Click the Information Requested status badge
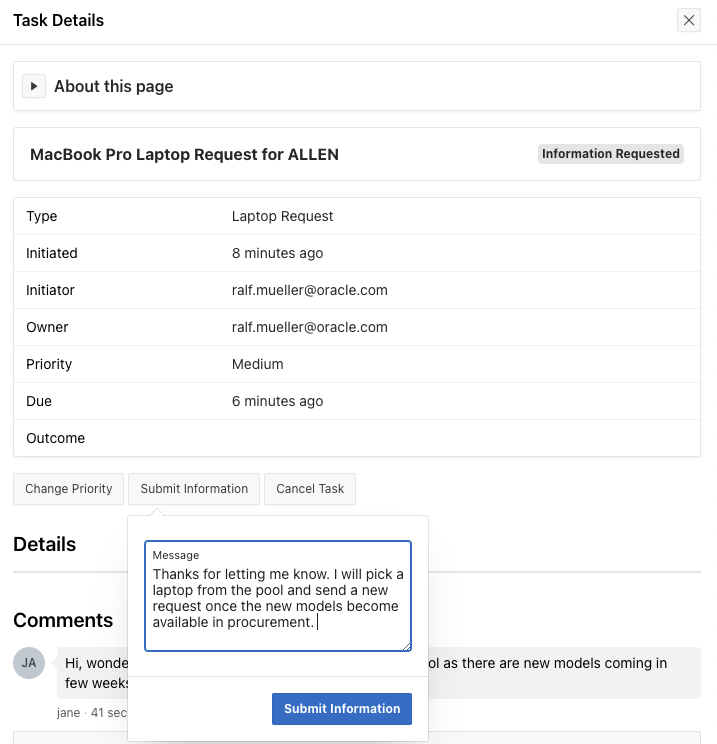The width and height of the screenshot is (717, 744). pos(610,154)
